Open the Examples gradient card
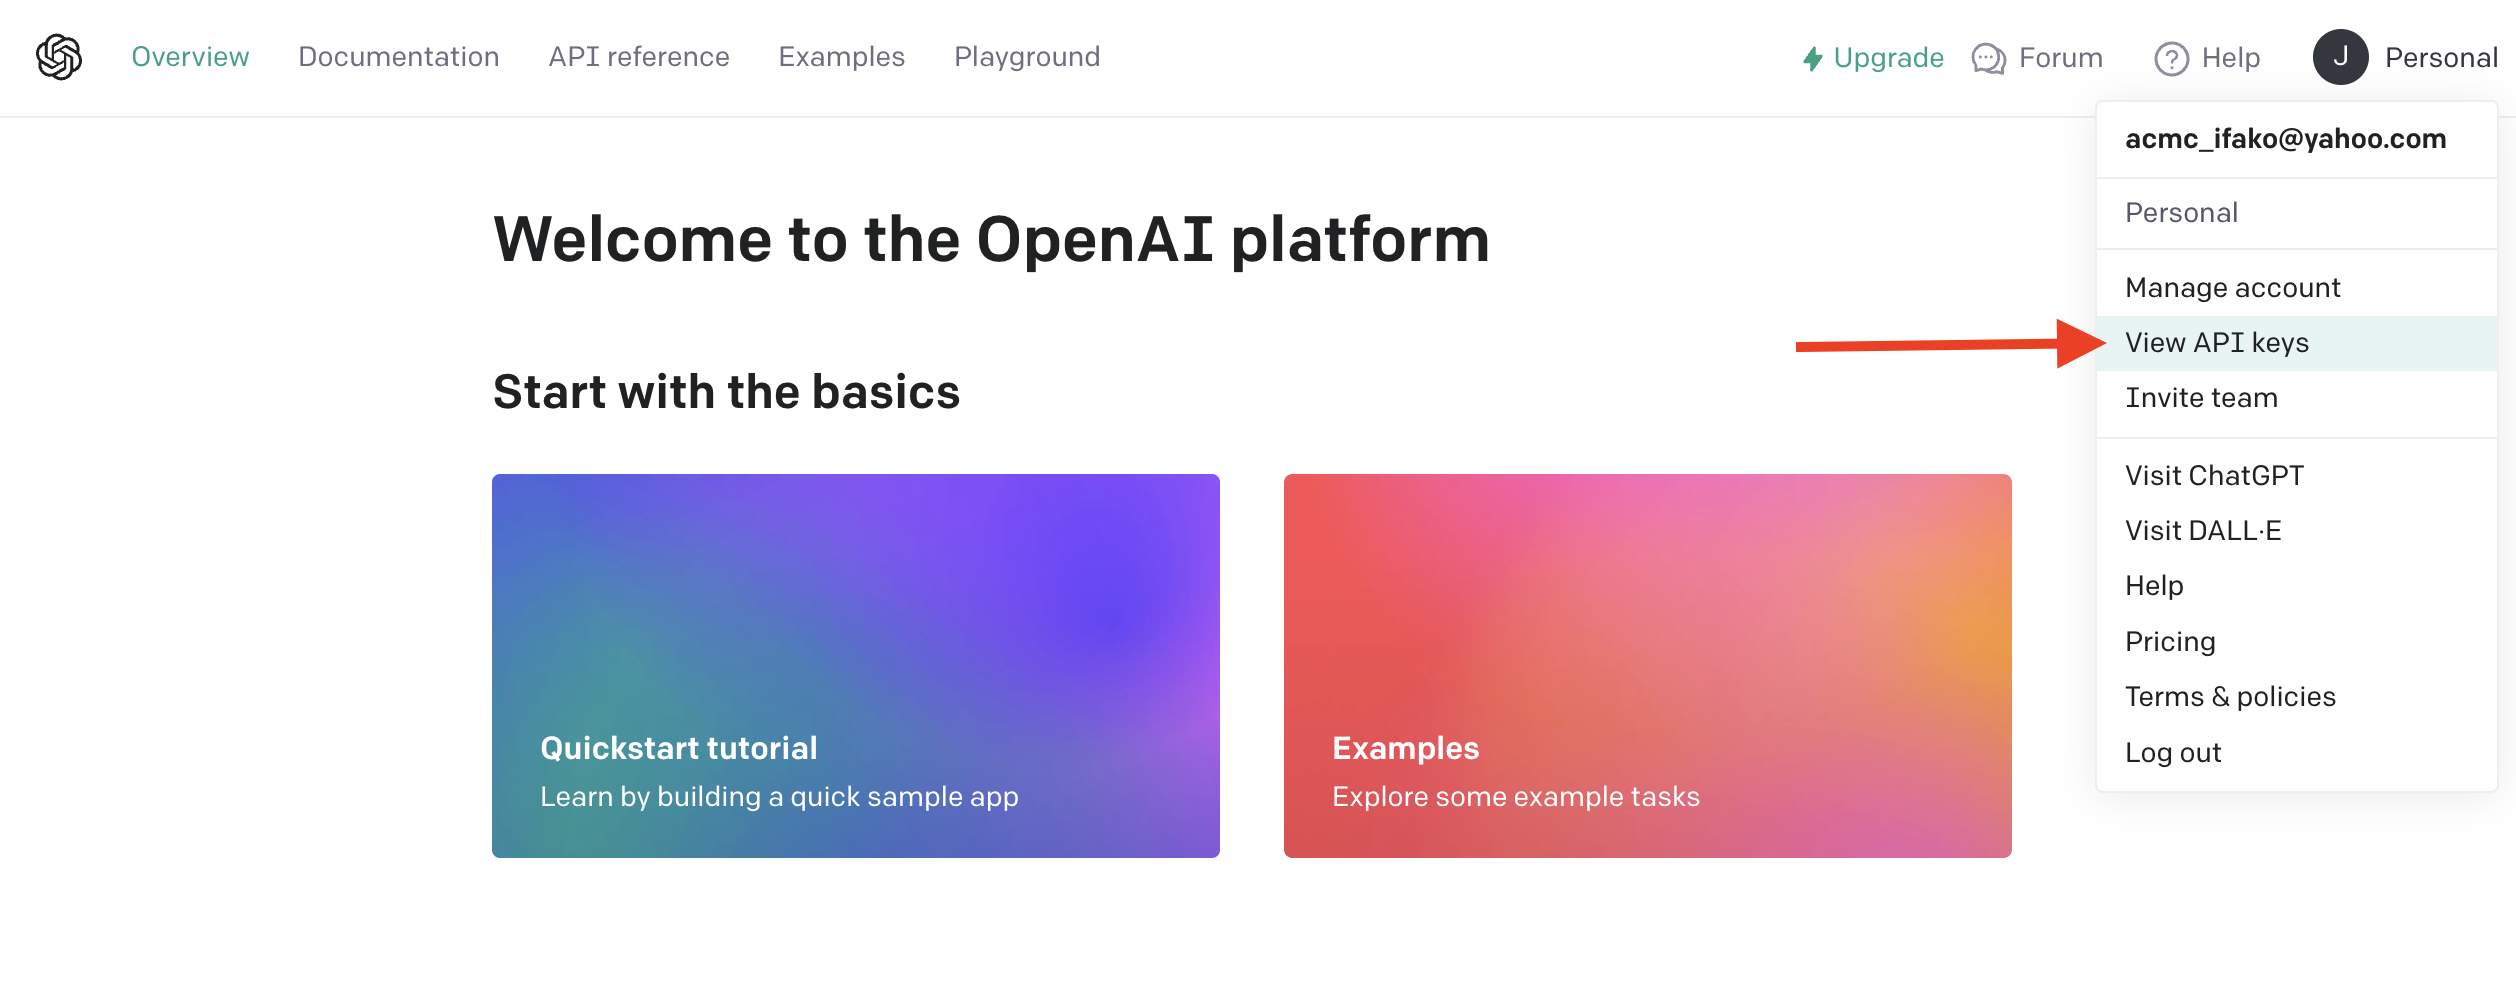The height and width of the screenshot is (991, 2516). tap(1648, 666)
